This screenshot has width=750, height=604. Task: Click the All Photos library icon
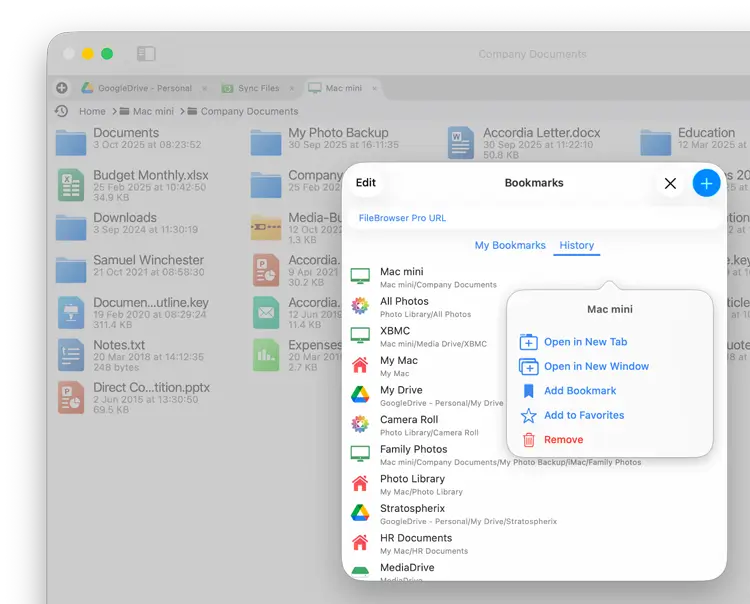tap(360, 306)
